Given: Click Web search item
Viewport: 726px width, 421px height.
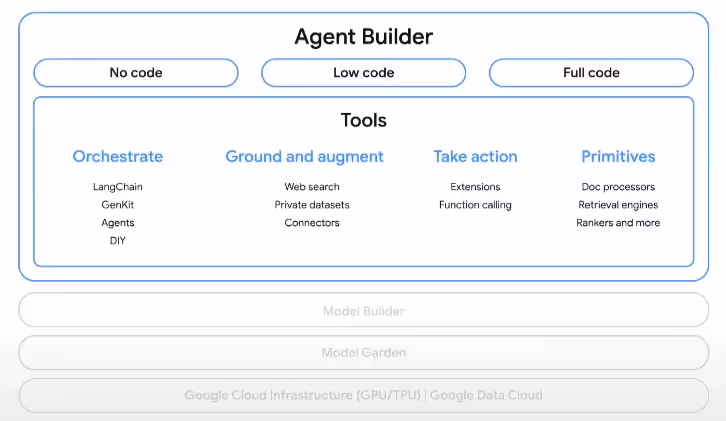Looking at the screenshot, I should [312, 187].
